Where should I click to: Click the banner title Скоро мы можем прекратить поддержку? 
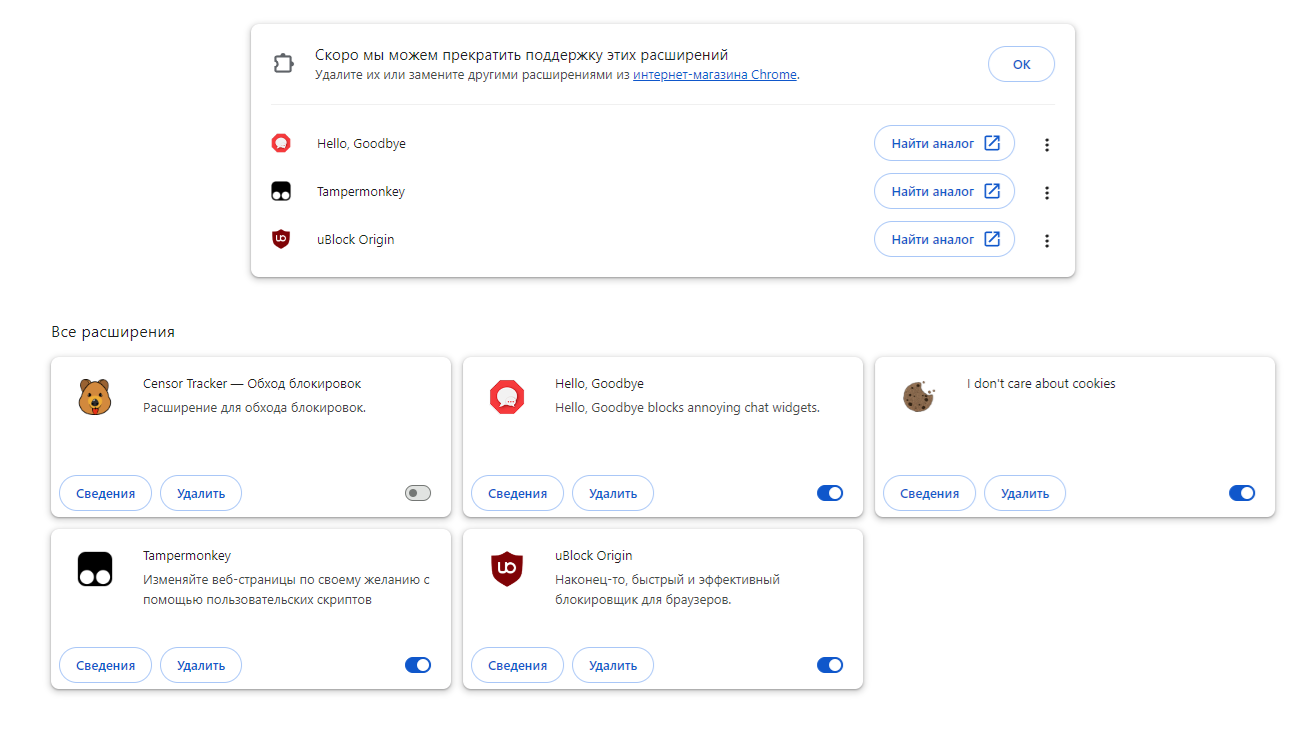pyautogui.click(x=521, y=55)
